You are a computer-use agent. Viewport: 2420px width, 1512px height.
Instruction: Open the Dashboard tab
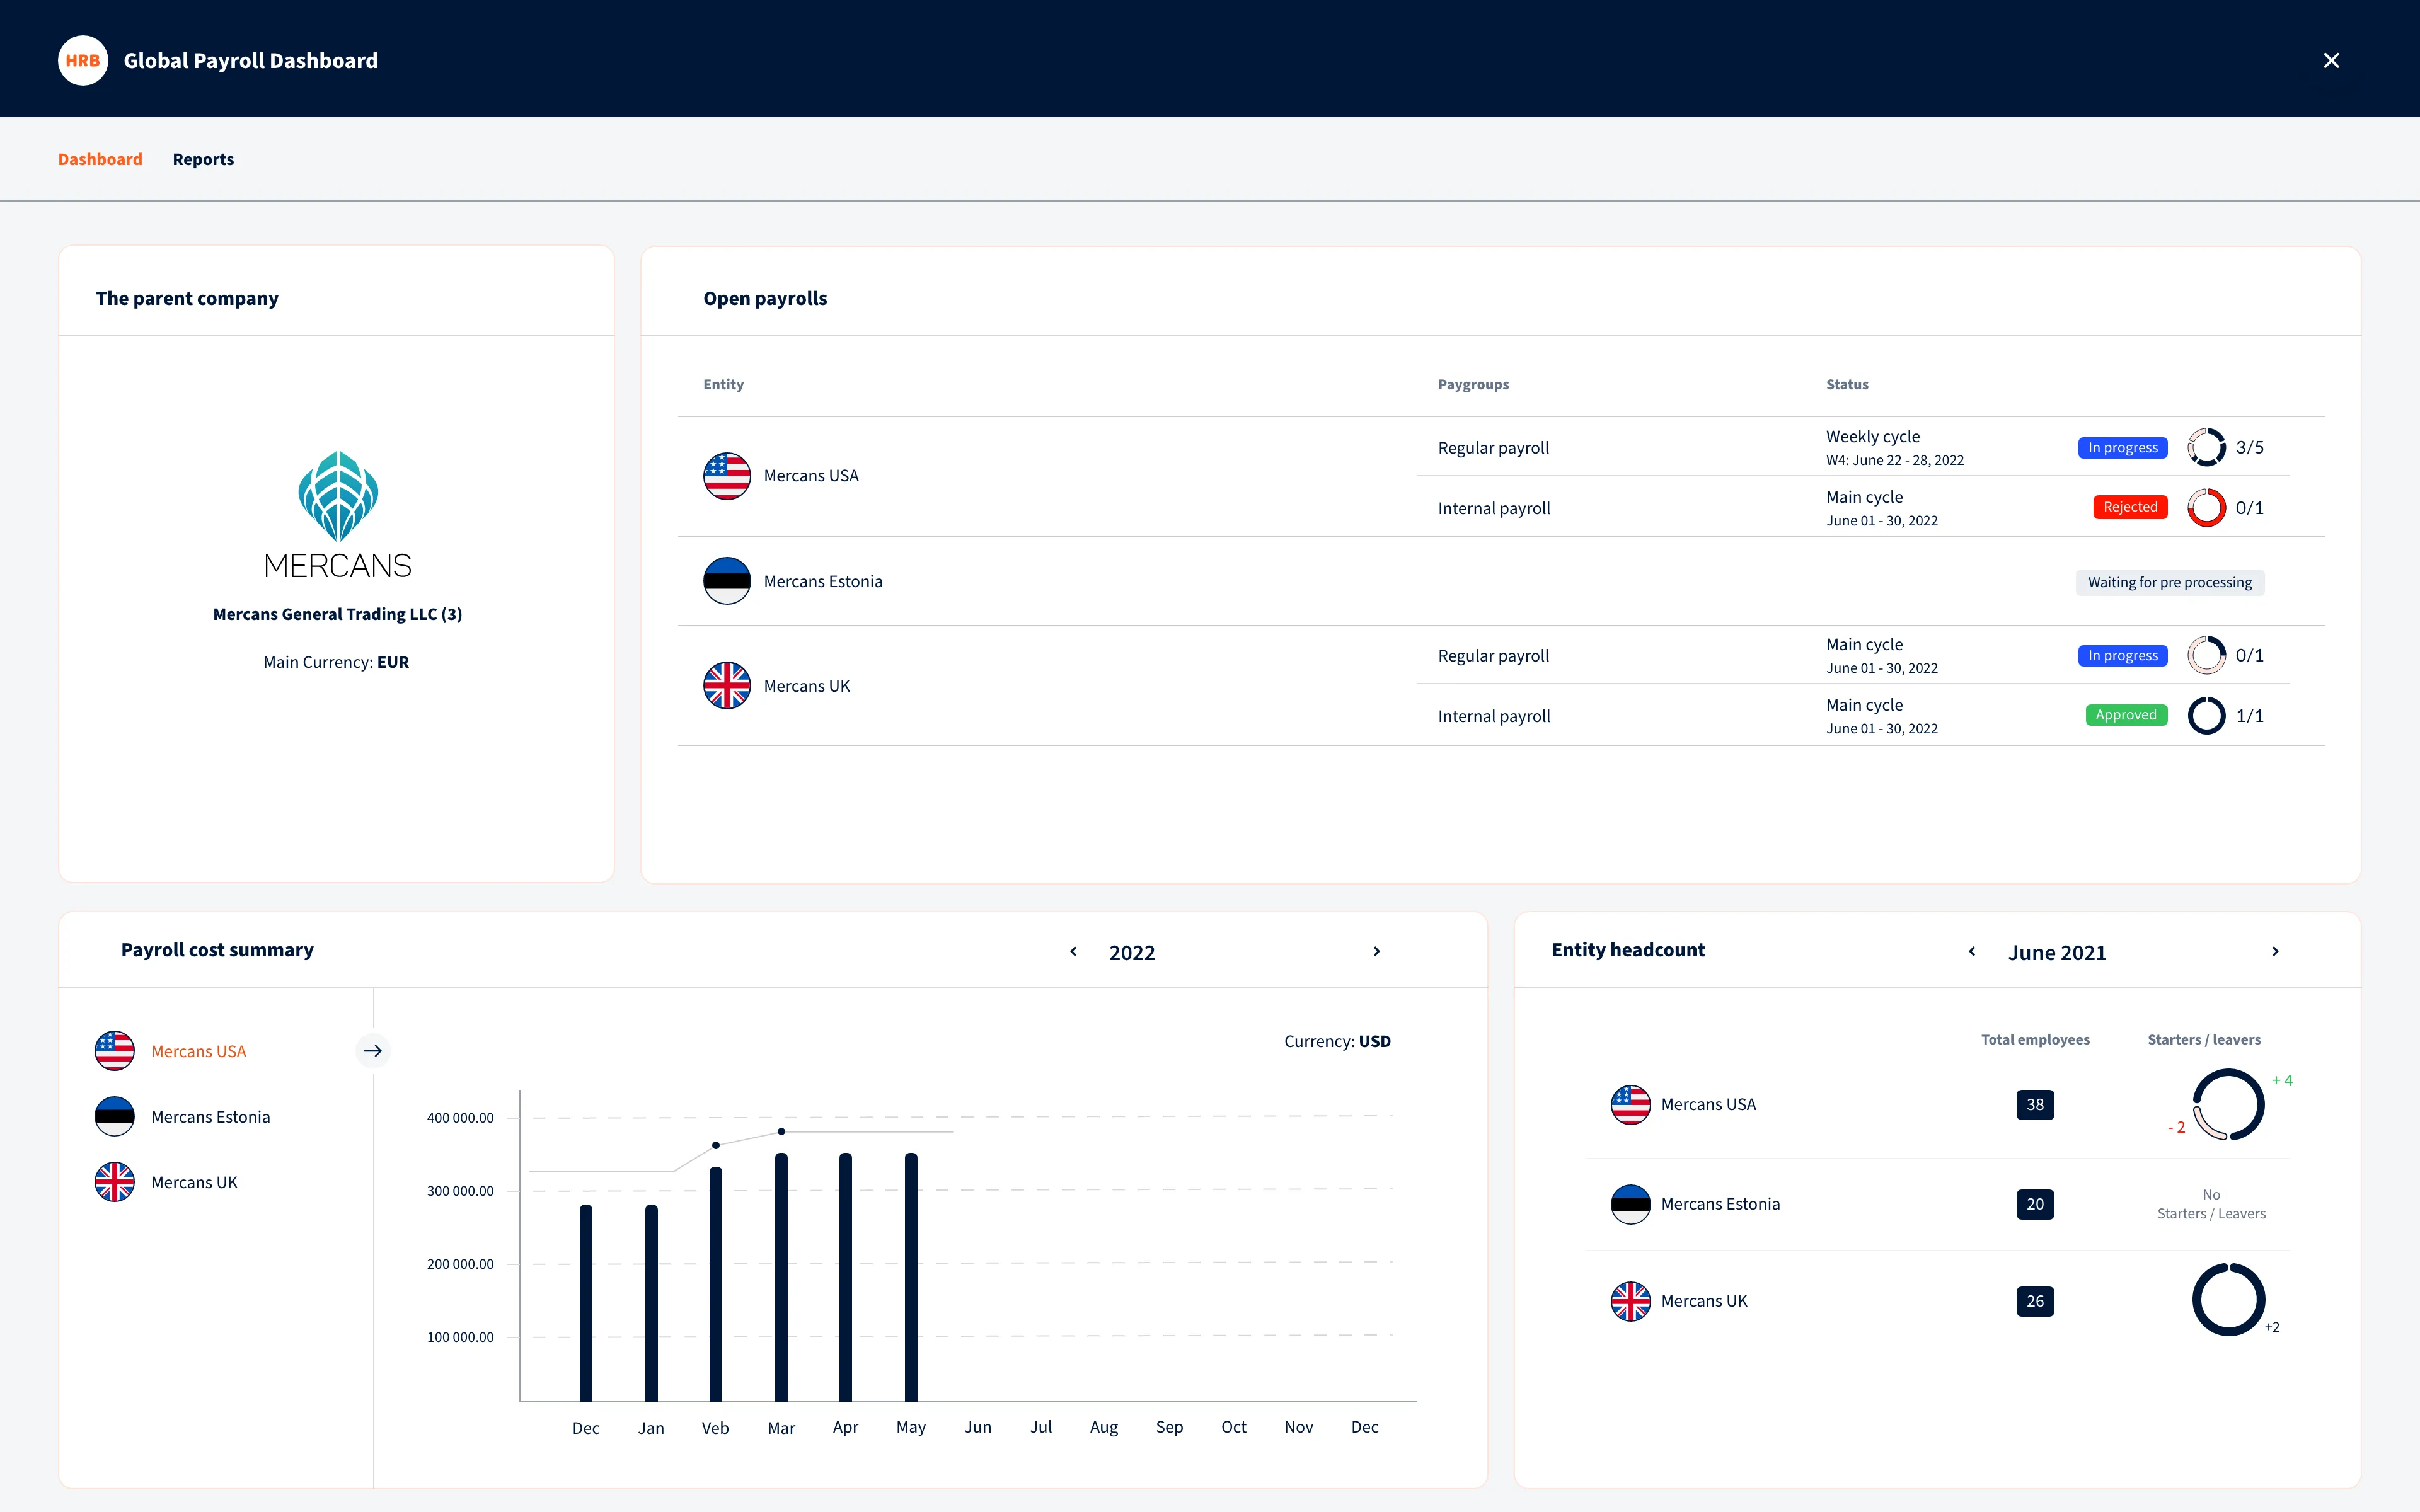pos(100,159)
